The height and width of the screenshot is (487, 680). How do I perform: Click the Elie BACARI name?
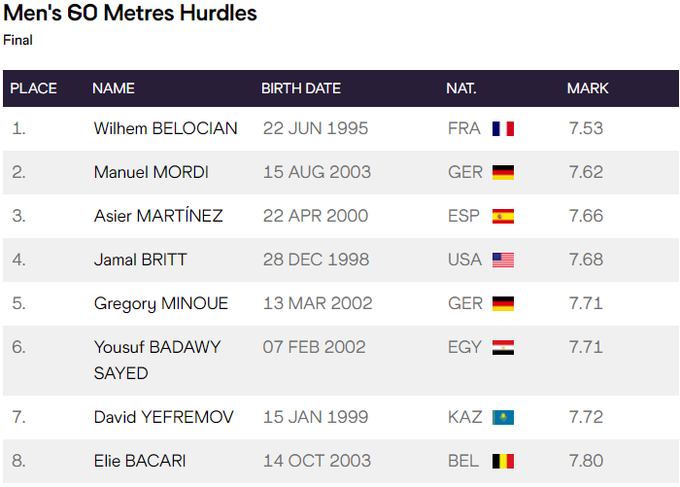tap(140, 461)
